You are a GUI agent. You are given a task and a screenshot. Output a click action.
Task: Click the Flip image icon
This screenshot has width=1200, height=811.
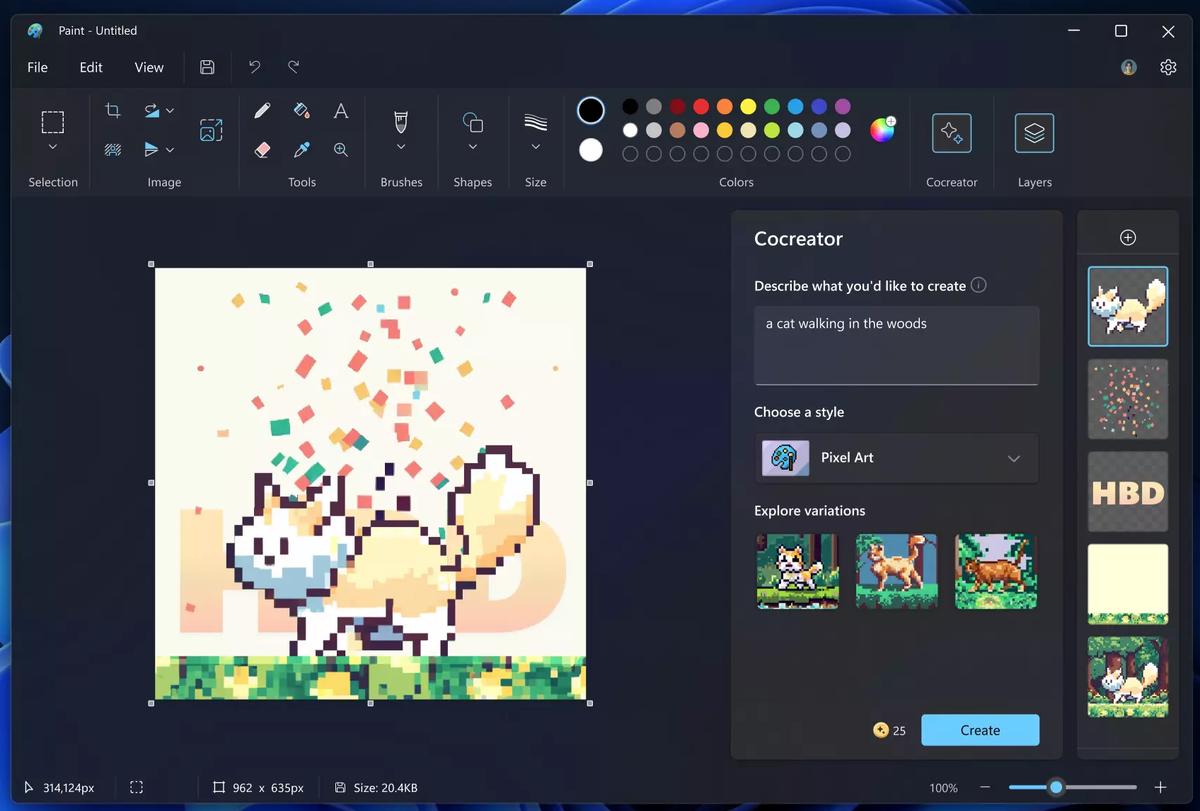pyautogui.click(x=152, y=149)
